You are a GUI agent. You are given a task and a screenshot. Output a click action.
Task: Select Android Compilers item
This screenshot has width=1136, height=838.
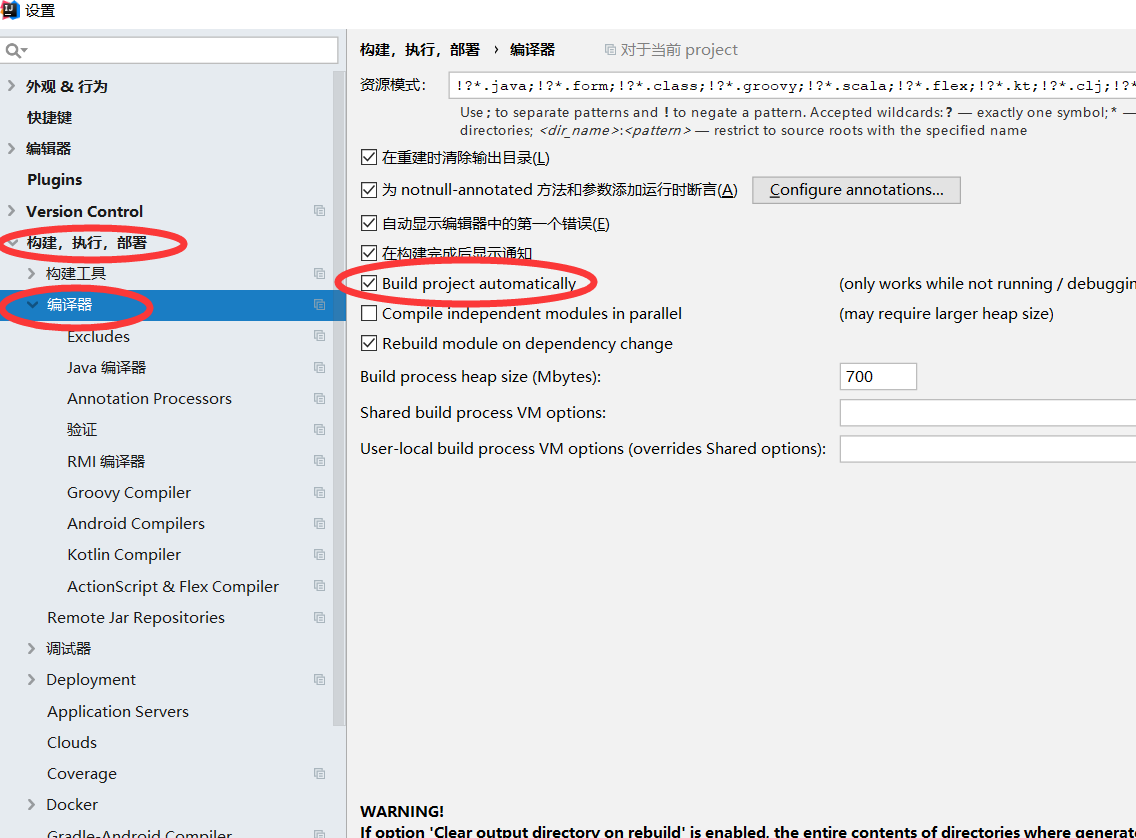136,524
